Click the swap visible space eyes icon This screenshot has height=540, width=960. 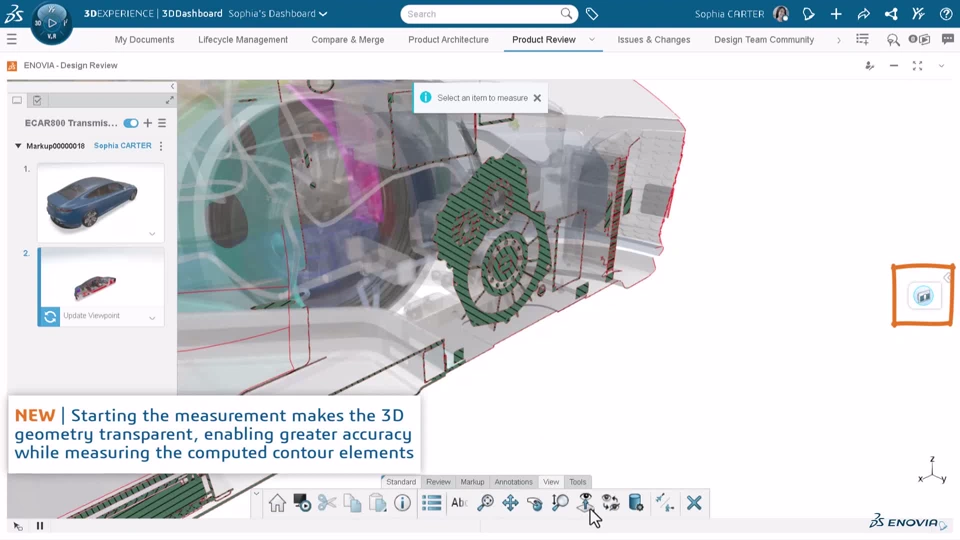610,503
